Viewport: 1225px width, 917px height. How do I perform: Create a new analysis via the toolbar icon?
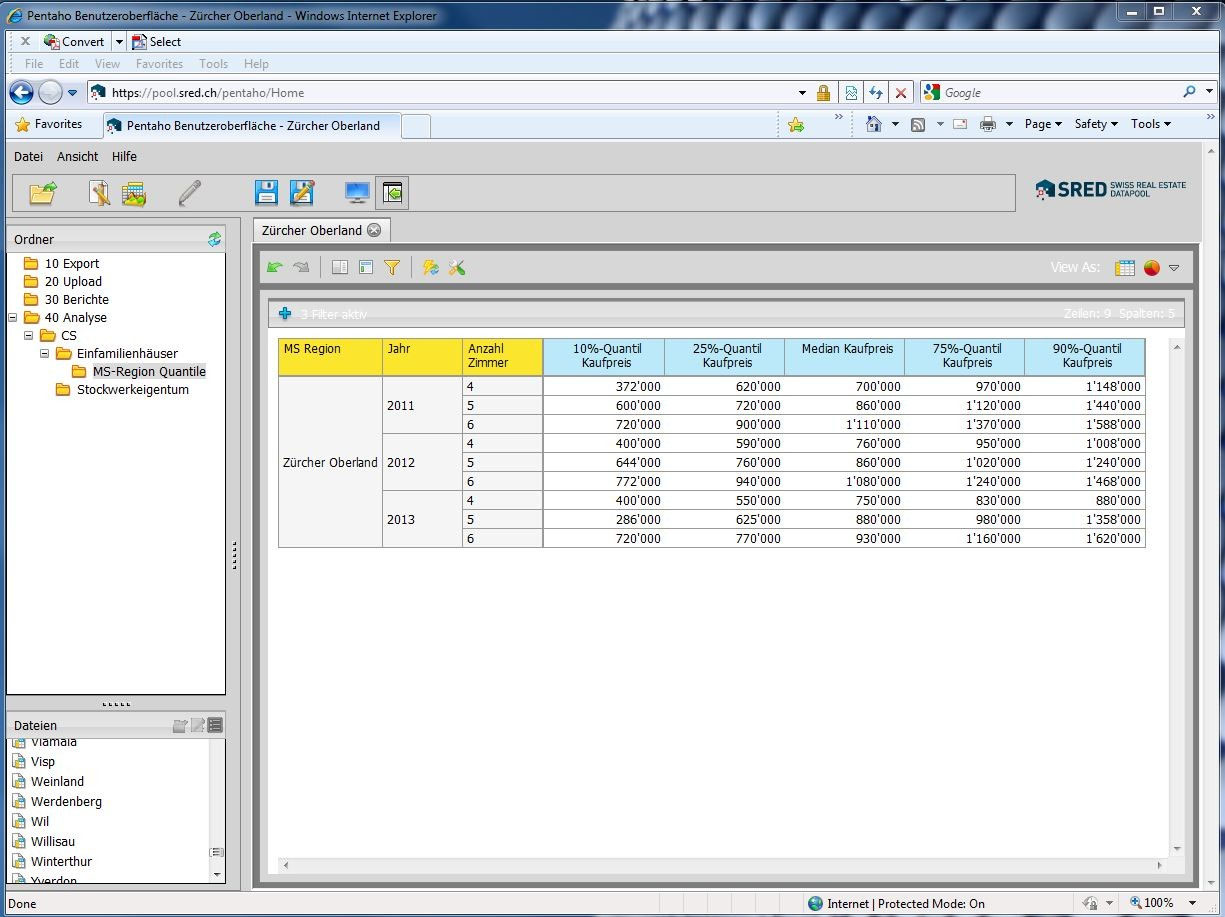coord(134,192)
